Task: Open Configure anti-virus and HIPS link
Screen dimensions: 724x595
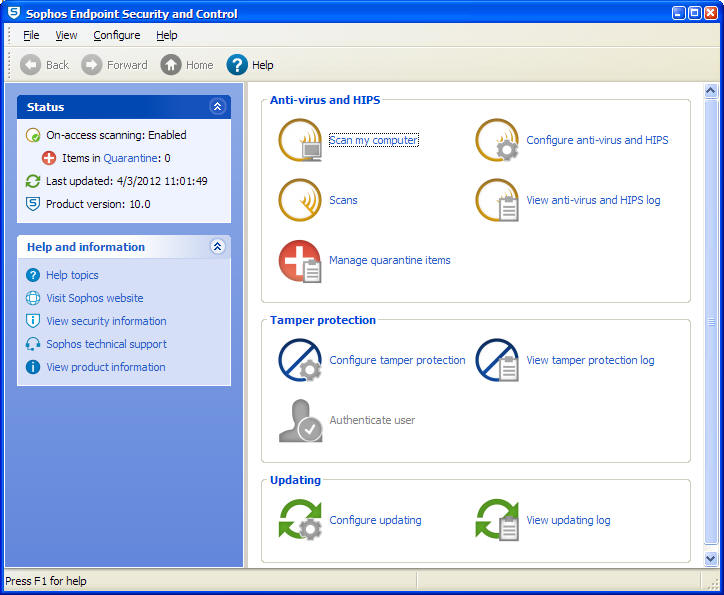Action: click(x=597, y=140)
